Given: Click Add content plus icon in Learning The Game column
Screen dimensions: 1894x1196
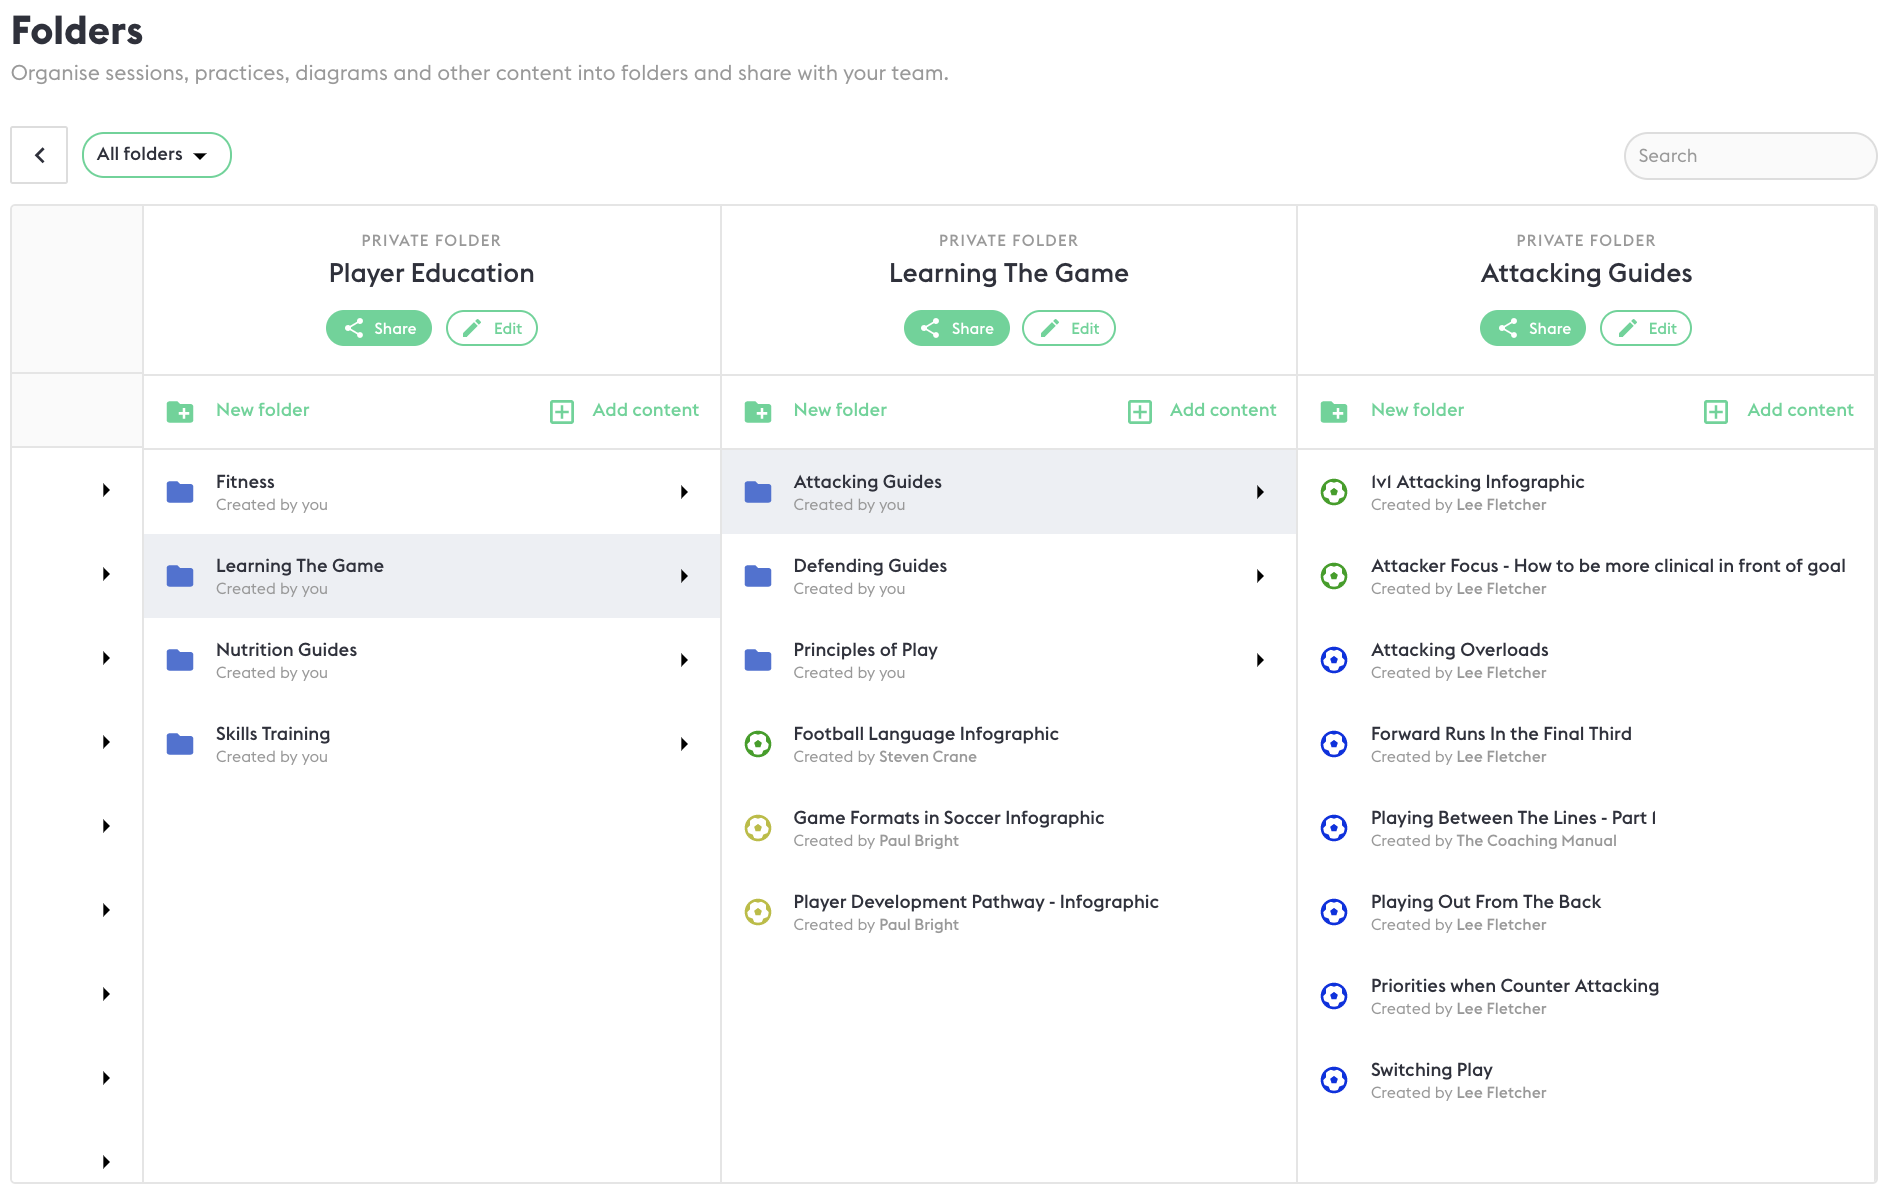Looking at the screenshot, I should coord(1139,411).
